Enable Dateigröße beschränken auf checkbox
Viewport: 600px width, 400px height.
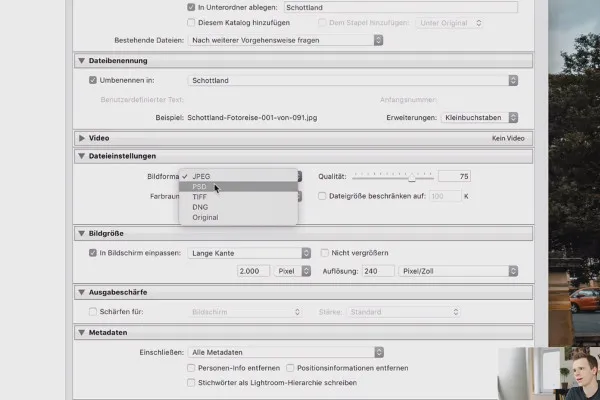(x=322, y=196)
